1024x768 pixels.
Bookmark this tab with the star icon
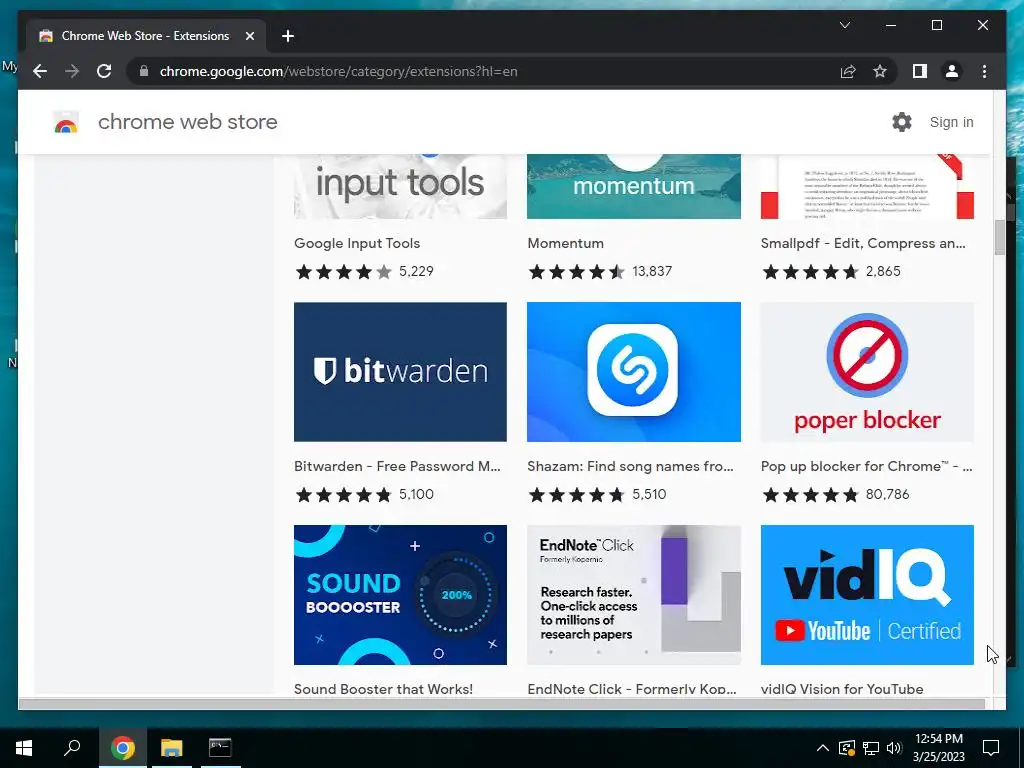[880, 71]
